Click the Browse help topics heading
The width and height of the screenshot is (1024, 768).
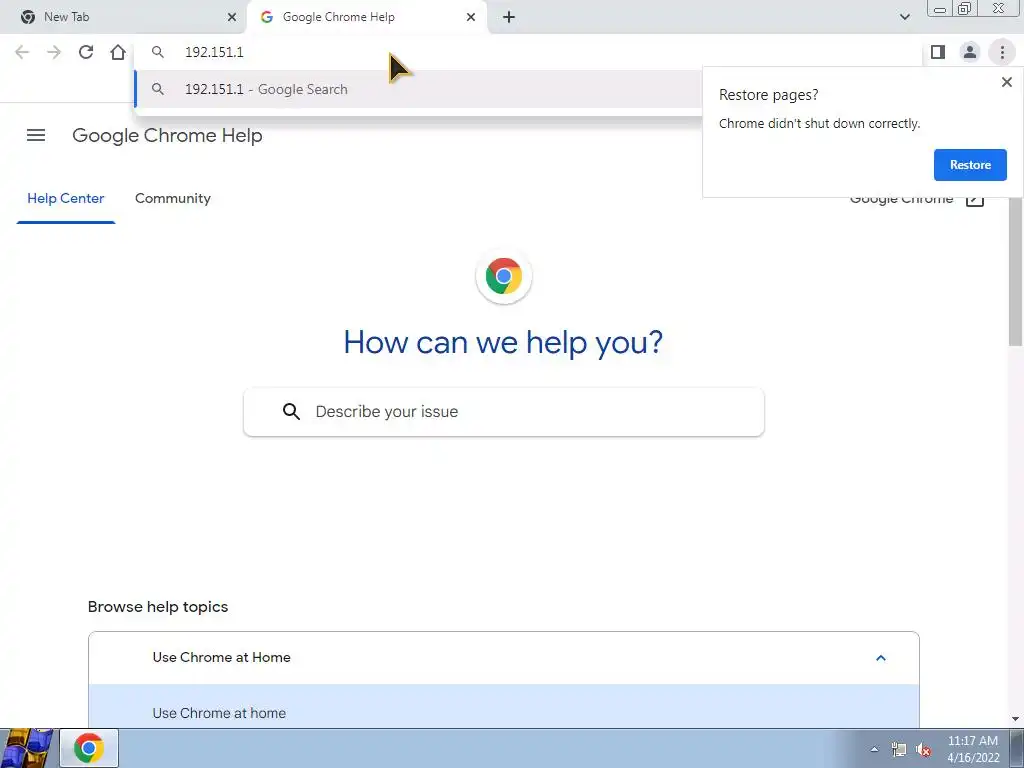158,607
